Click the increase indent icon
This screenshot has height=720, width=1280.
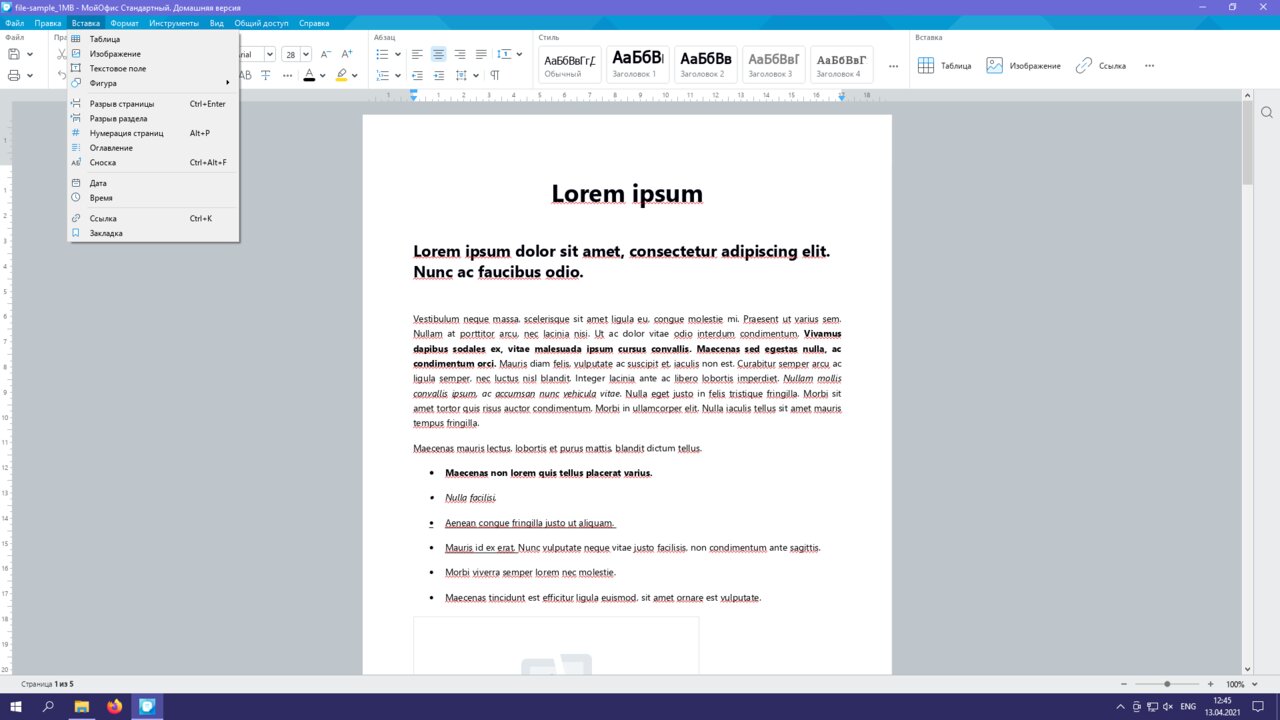tap(438, 75)
